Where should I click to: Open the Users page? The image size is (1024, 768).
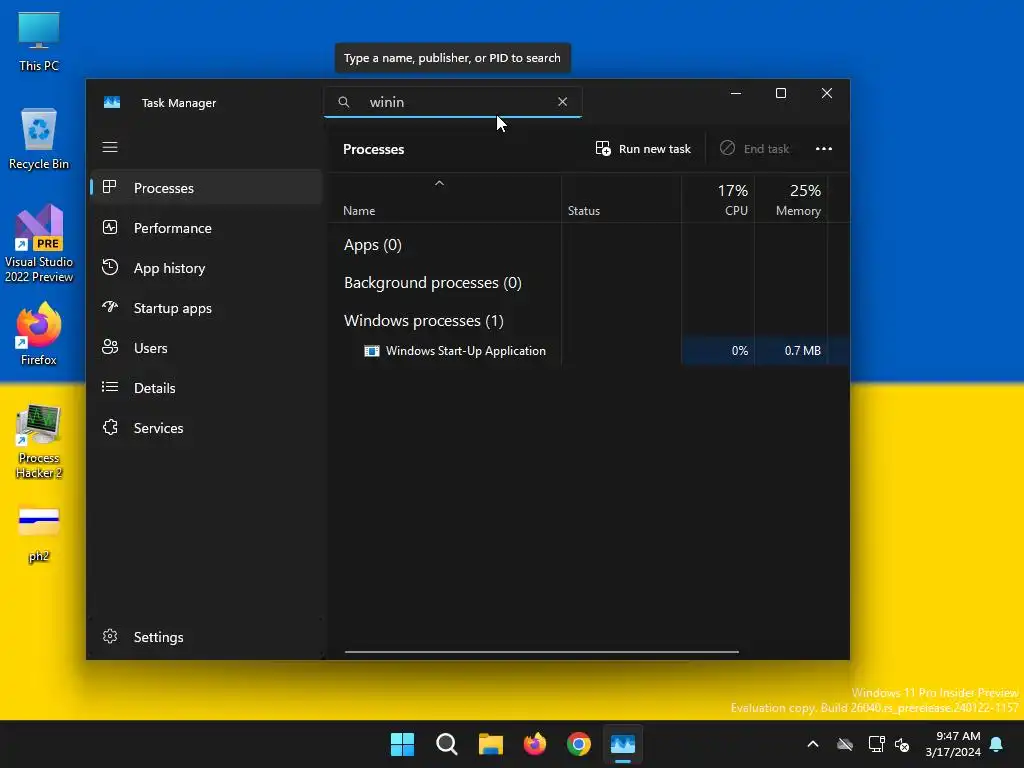click(206, 348)
